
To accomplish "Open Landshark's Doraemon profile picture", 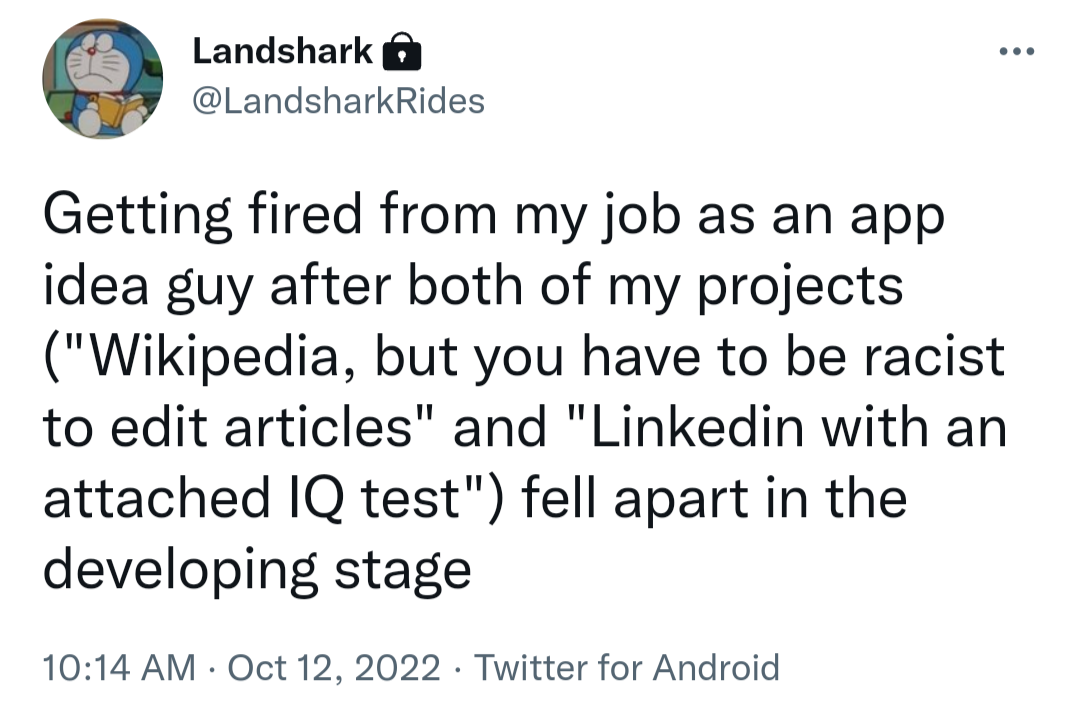I will coord(102,79).
